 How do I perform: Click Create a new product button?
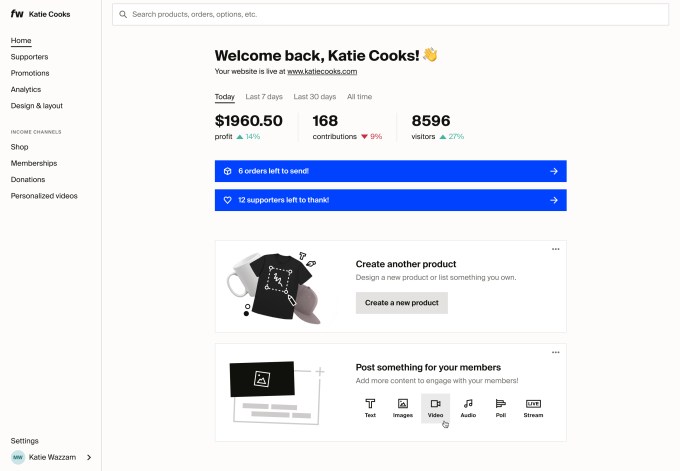[x=402, y=303]
